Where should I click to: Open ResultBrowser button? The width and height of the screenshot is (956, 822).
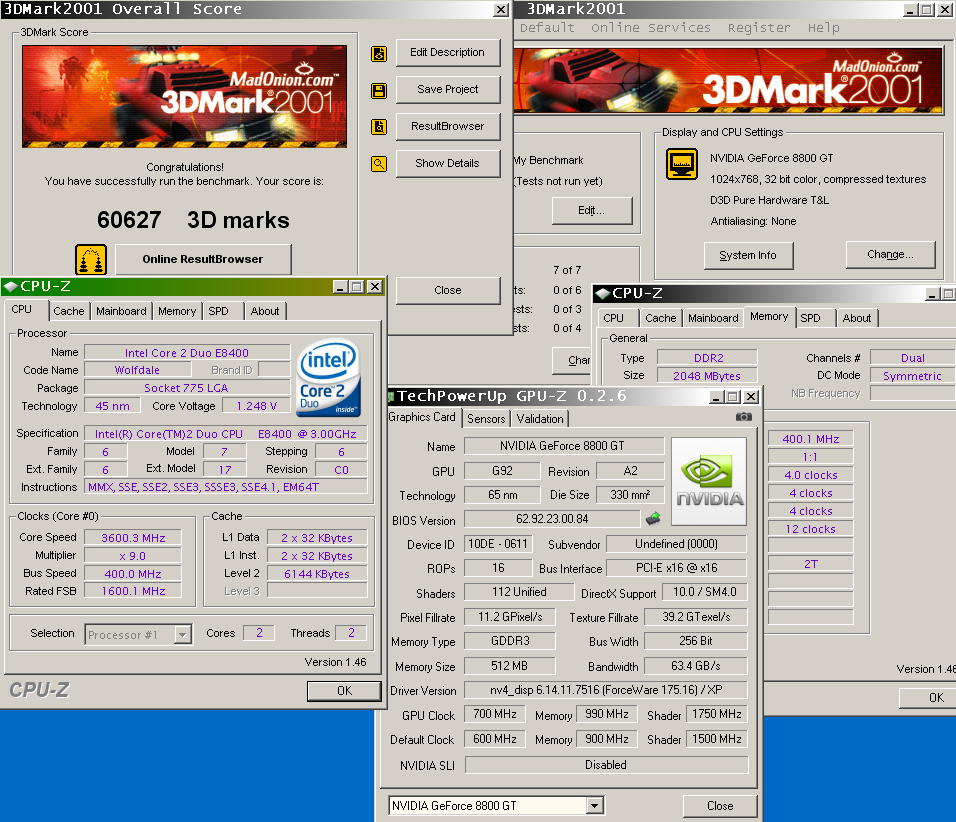coord(448,126)
